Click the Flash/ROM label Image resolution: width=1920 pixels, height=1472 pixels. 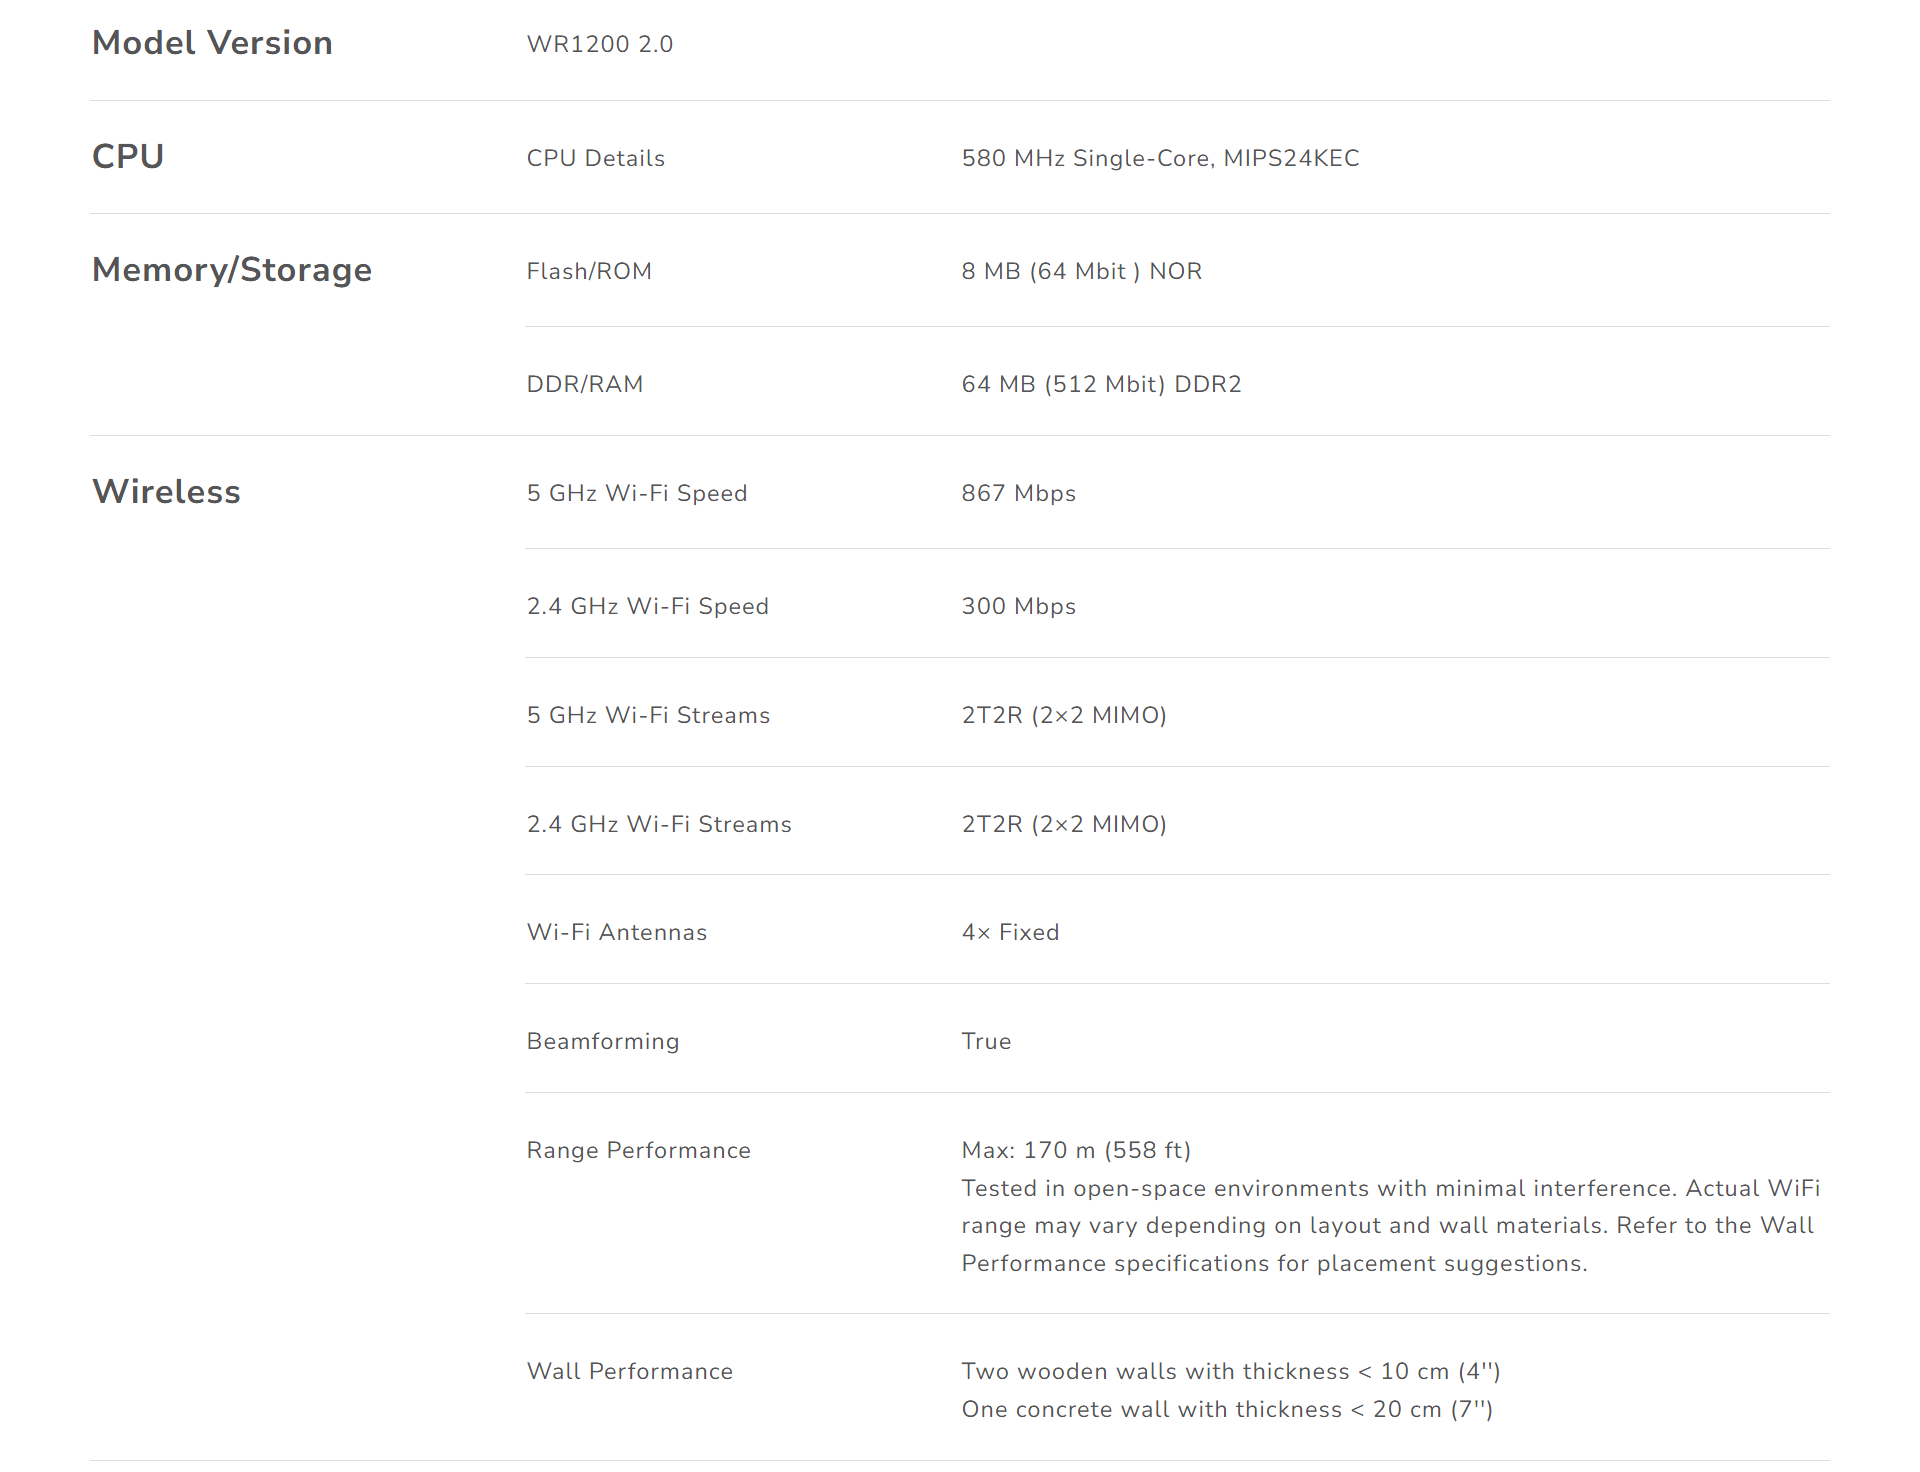click(x=589, y=271)
